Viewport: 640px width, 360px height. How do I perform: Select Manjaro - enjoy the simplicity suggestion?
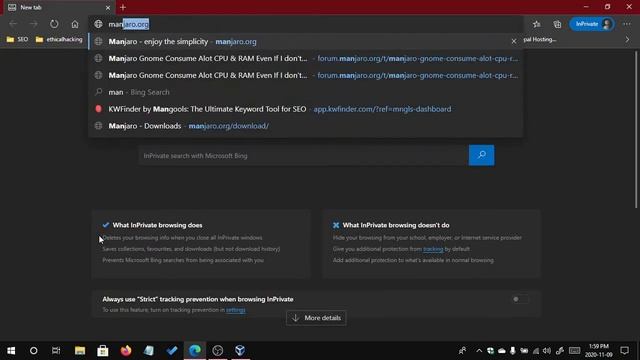pos(305,42)
